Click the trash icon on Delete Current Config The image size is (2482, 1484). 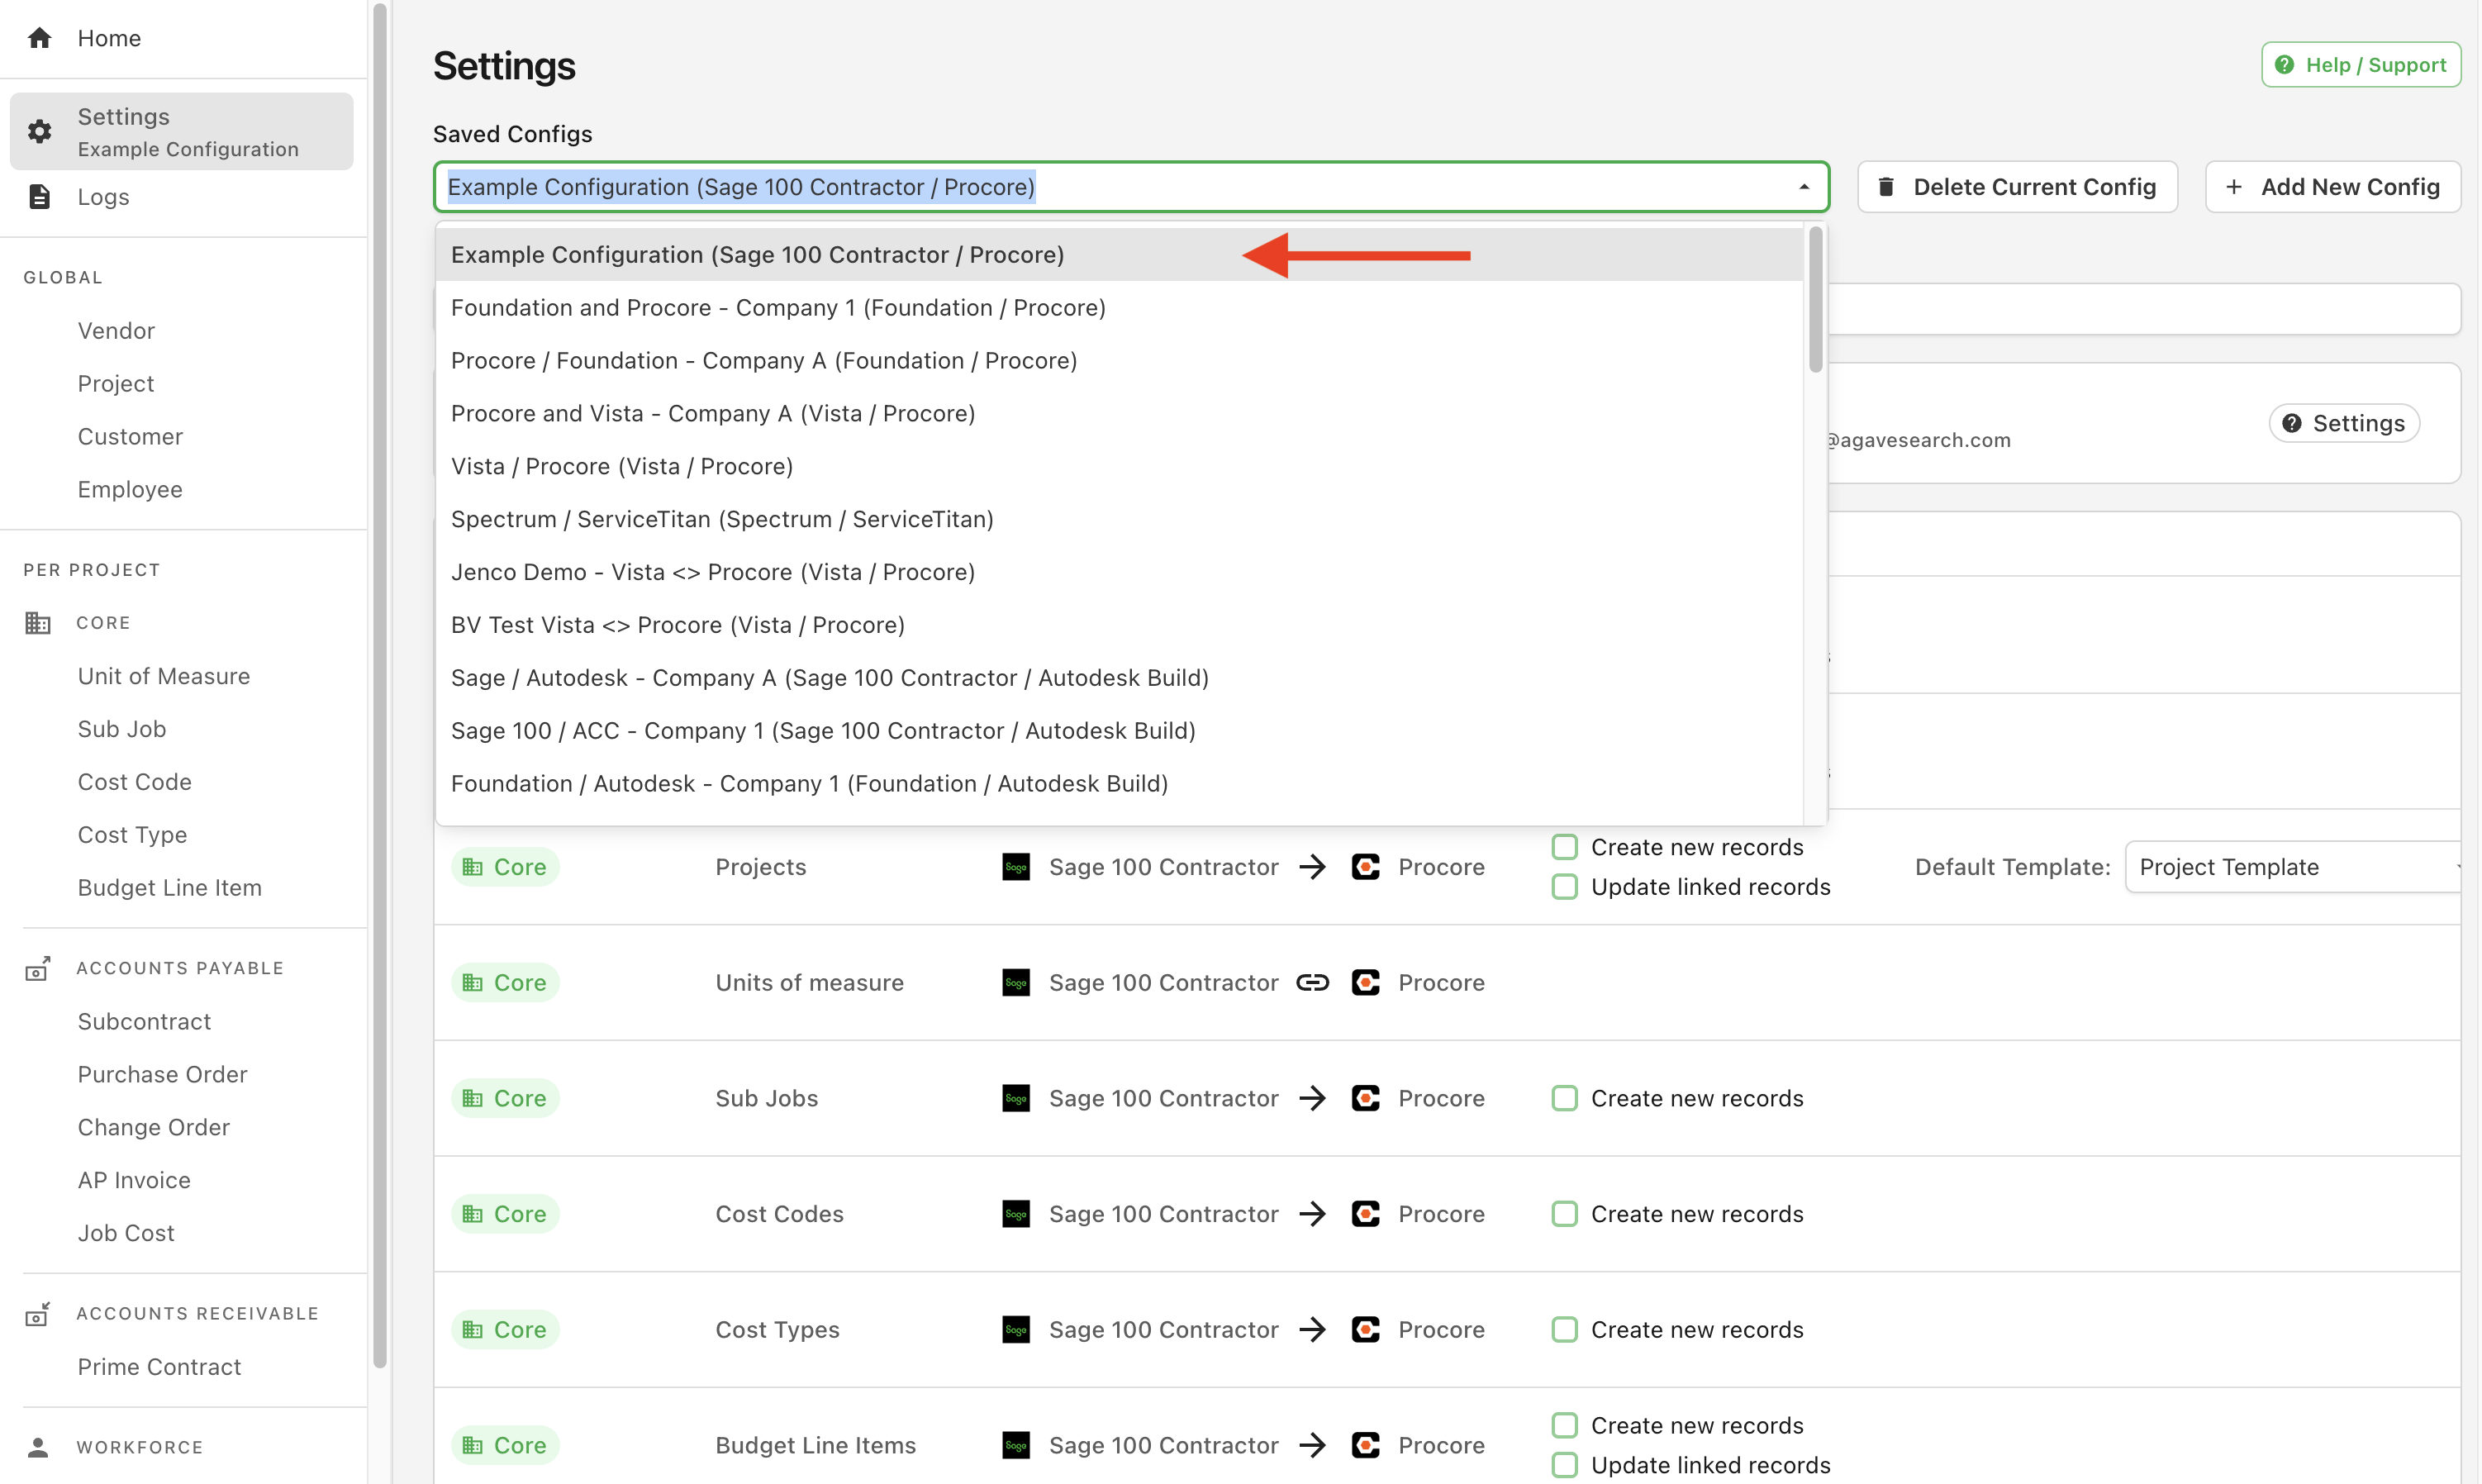pyautogui.click(x=1886, y=187)
